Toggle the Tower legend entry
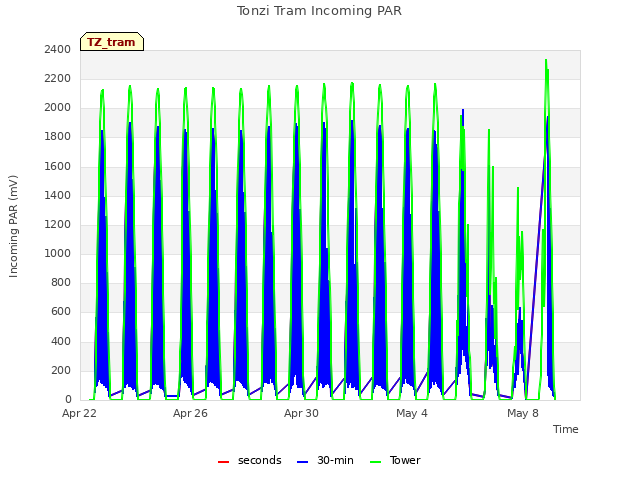The image size is (640, 480). point(395,460)
